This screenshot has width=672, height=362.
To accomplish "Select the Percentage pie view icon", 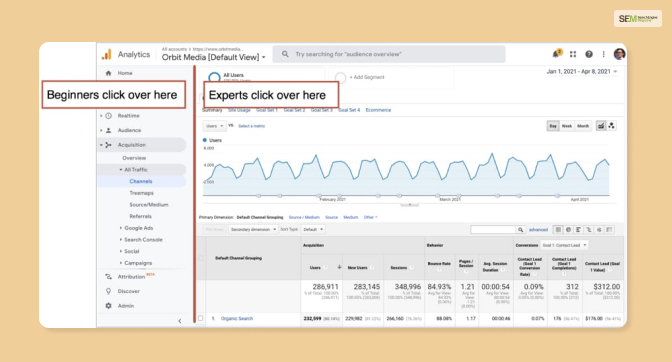I will [568, 230].
